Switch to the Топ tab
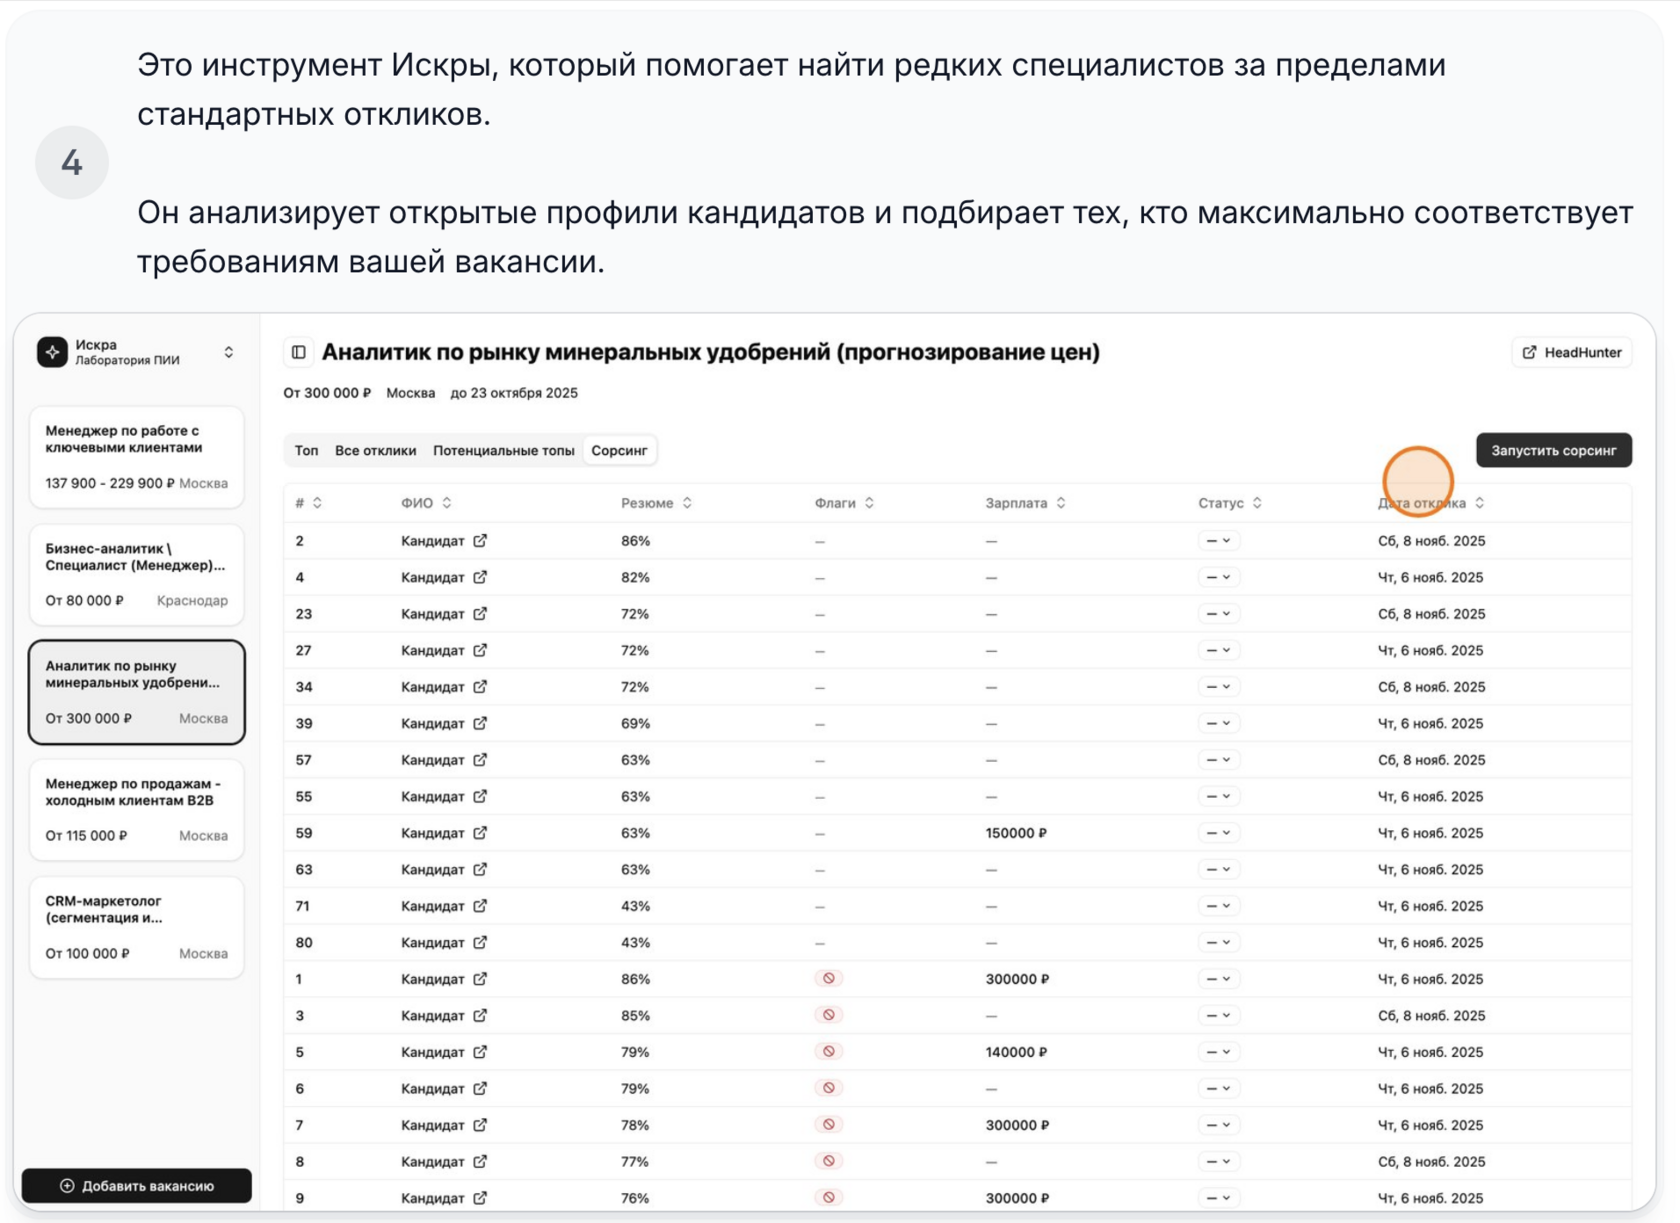The image size is (1680, 1223). pyautogui.click(x=306, y=451)
